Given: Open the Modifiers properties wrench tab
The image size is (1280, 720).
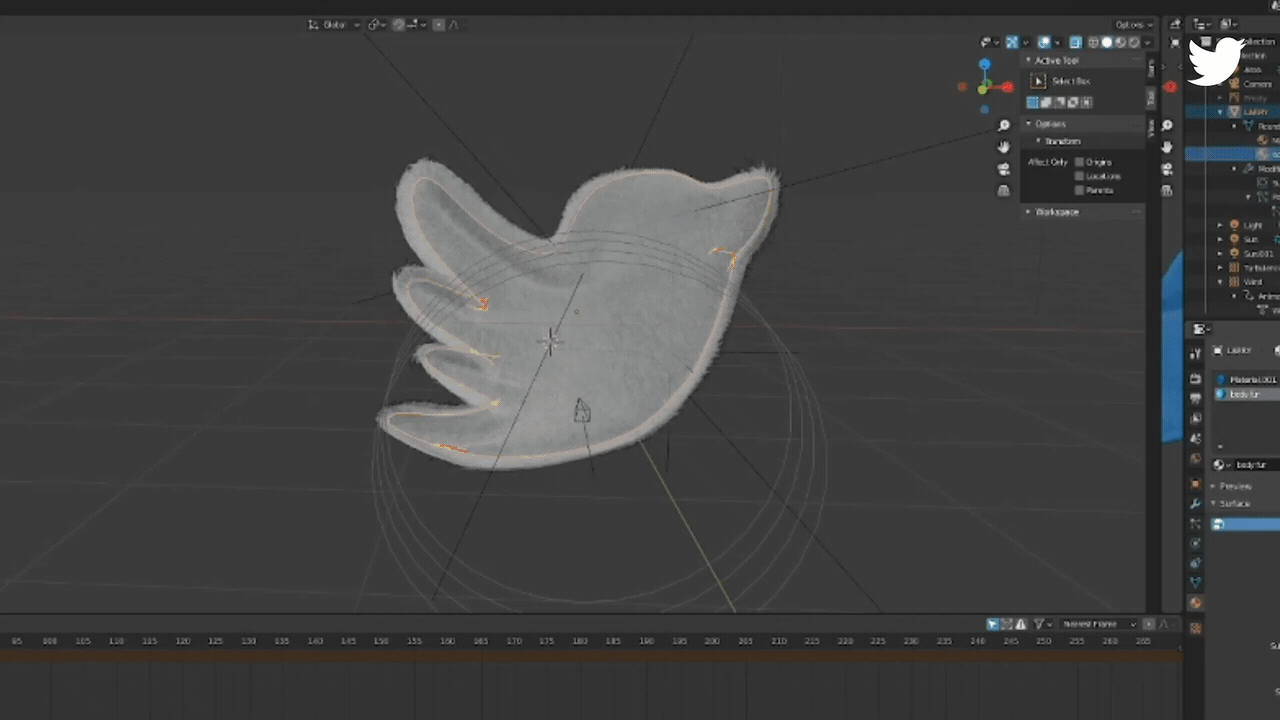Looking at the screenshot, I should click(1195, 503).
